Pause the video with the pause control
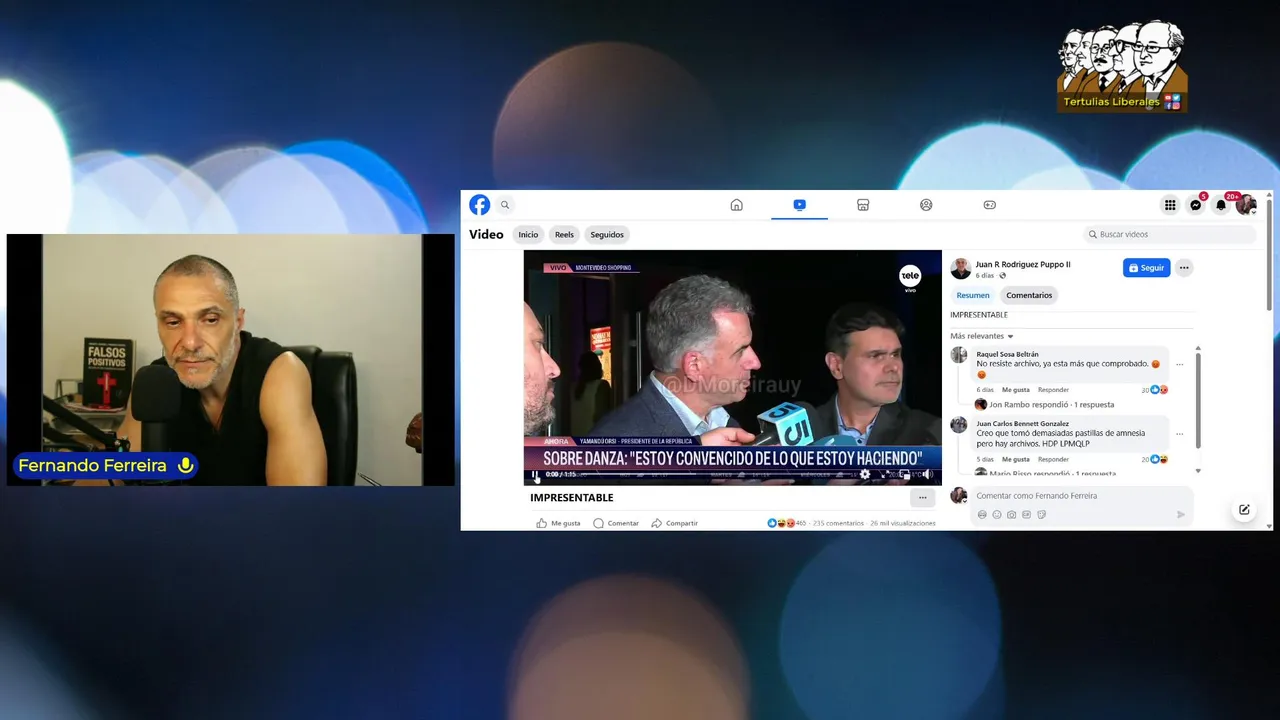This screenshot has width=1280, height=720. point(535,475)
